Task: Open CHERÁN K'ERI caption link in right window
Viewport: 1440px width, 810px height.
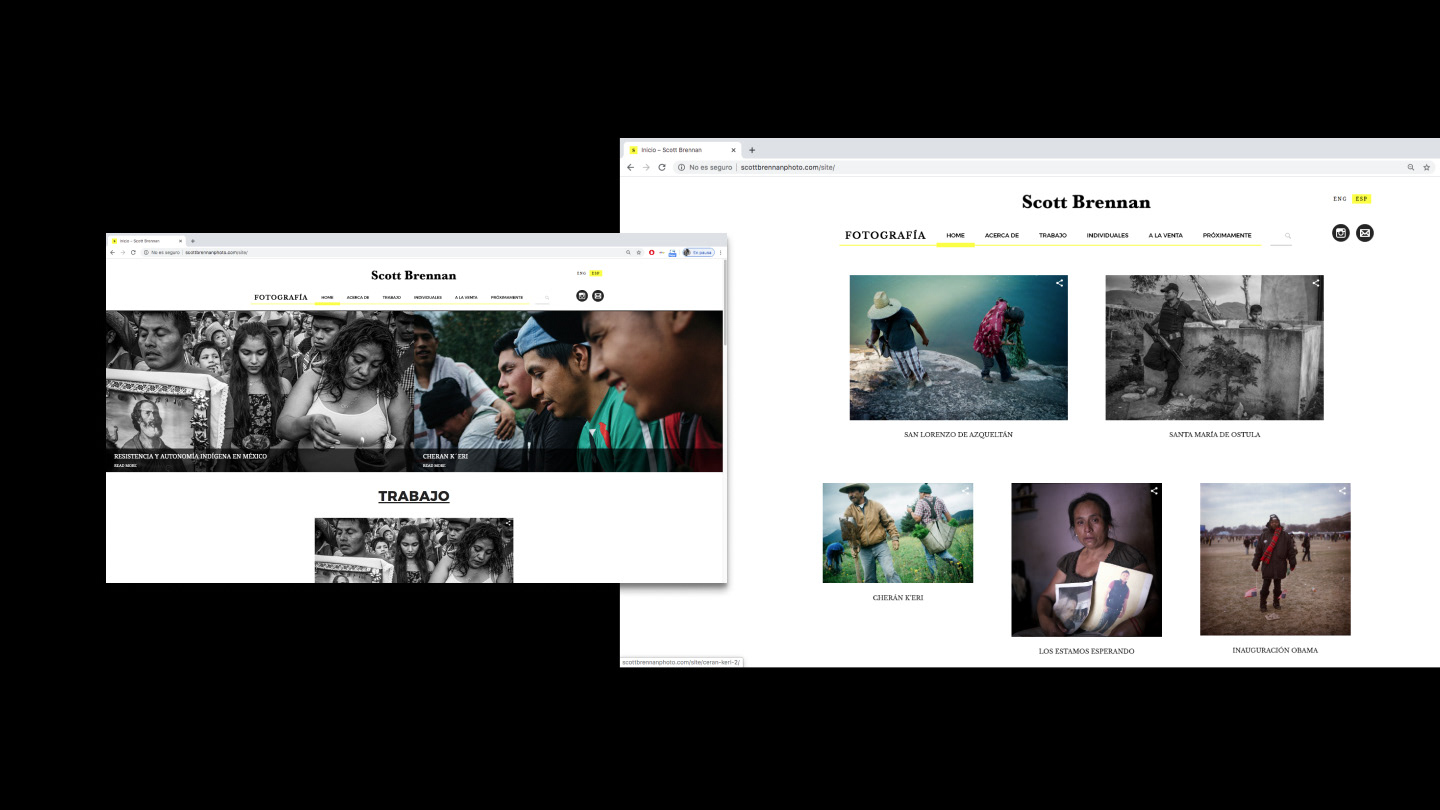Action: 898,598
